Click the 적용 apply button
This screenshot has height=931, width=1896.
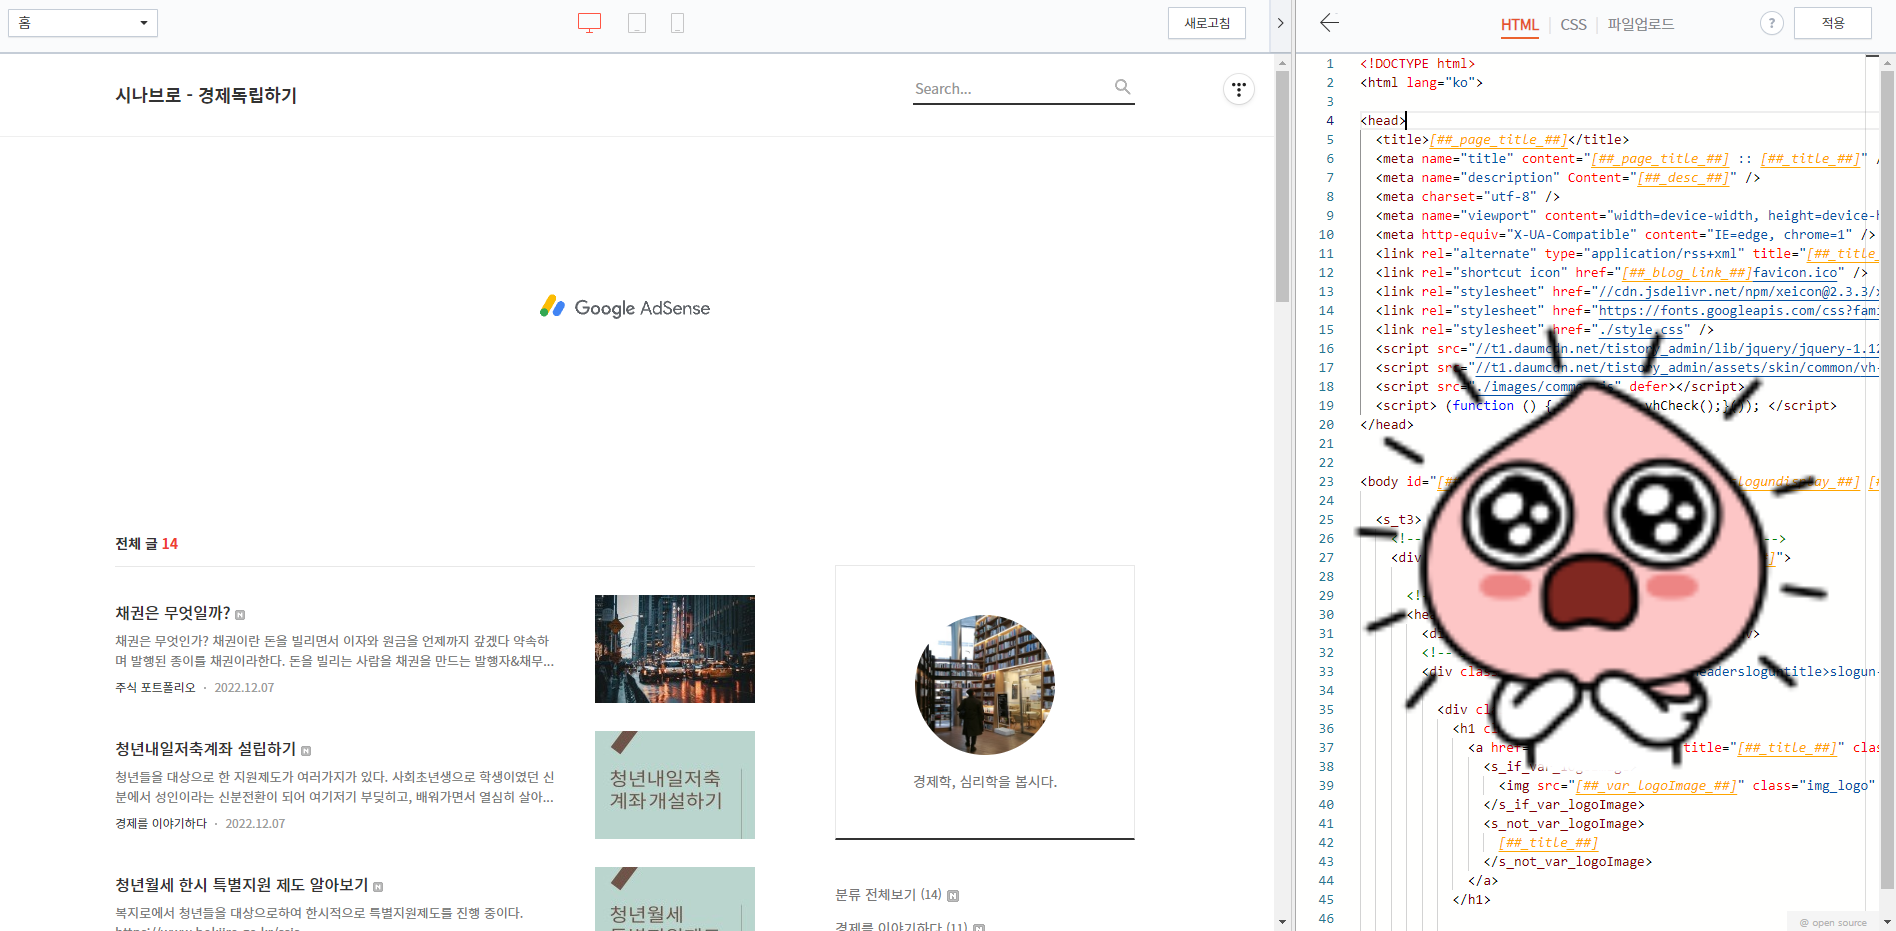click(1832, 23)
